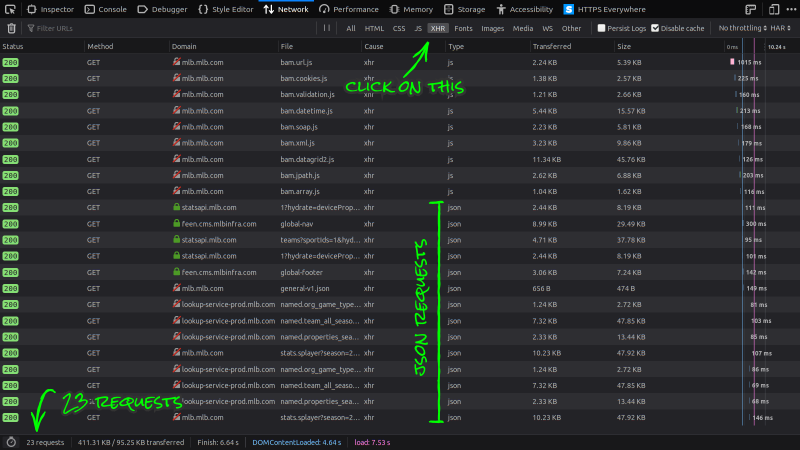Select the bam.array.js request
800x450 pixels.
pyautogui.click(x=400, y=191)
